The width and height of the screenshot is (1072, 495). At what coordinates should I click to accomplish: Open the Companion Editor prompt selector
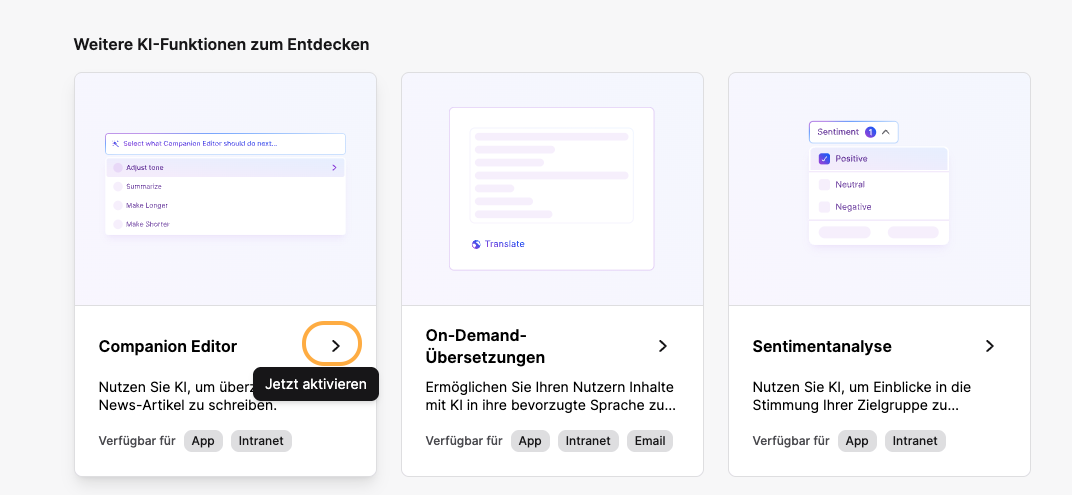[x=225, y=144]
